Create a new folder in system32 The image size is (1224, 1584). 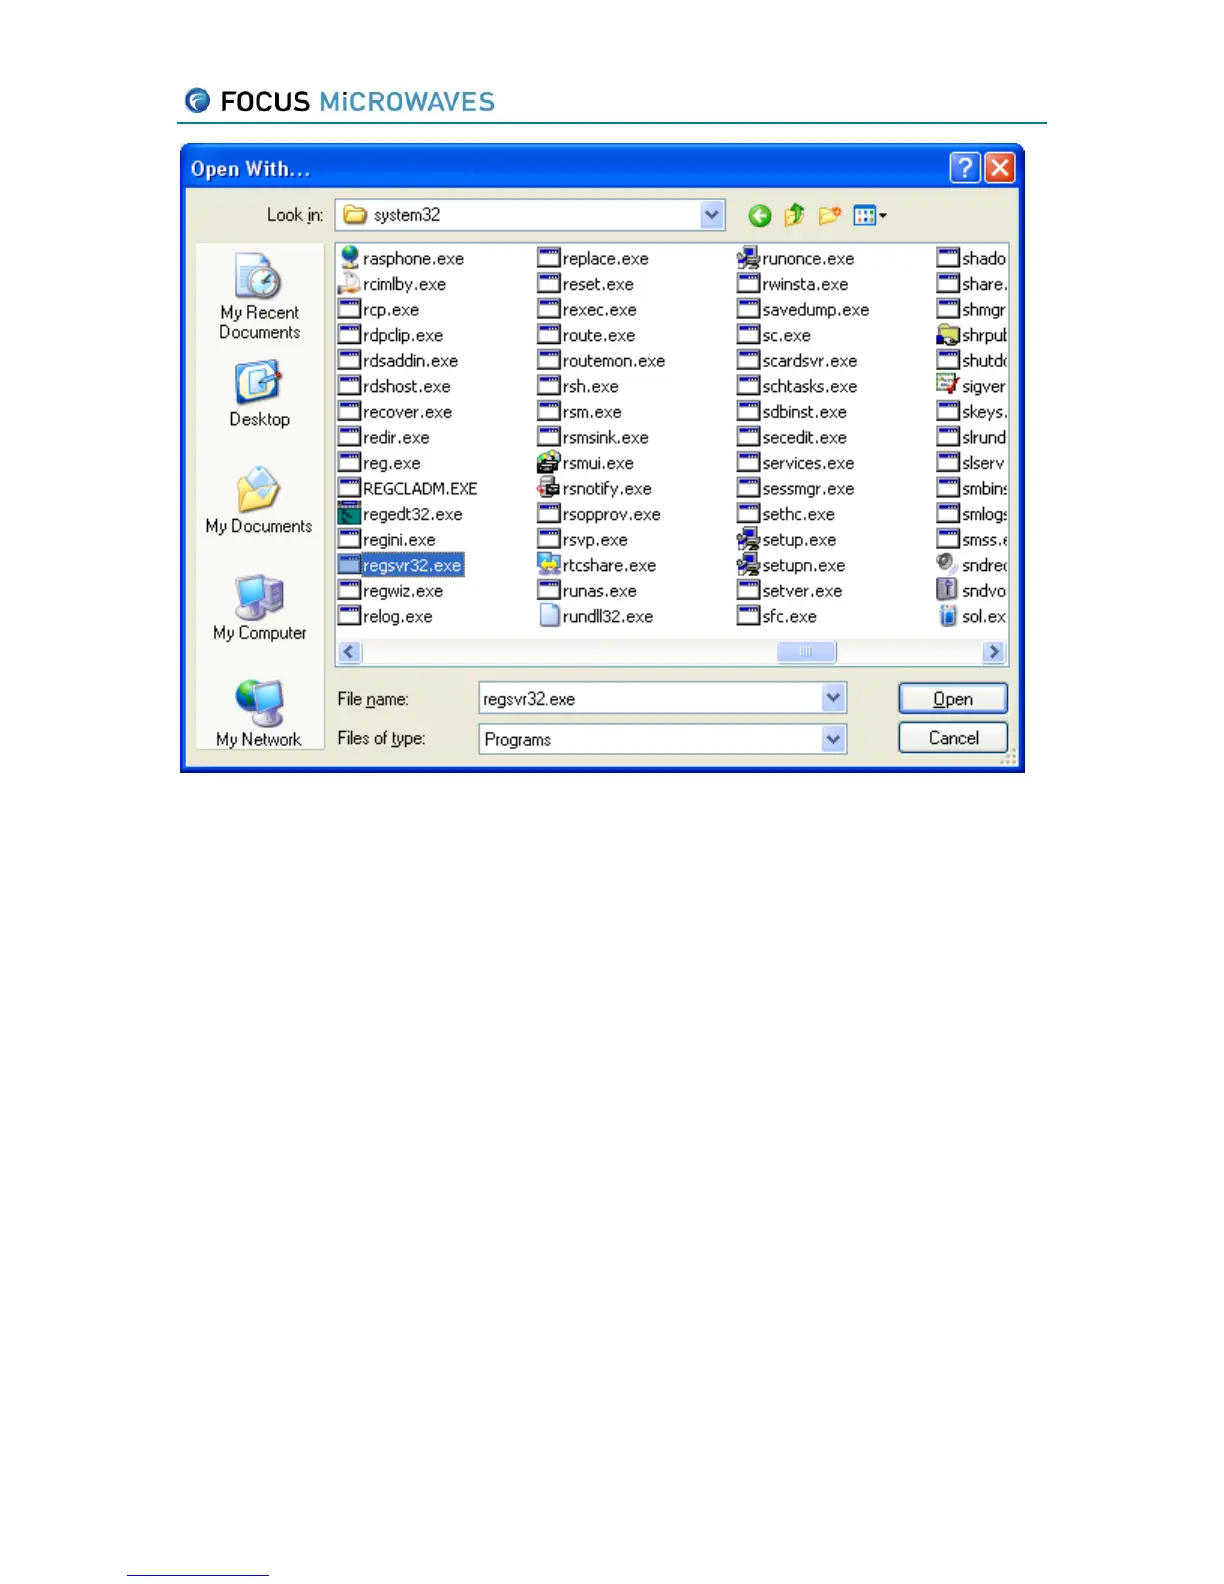[x=829, y=215]
